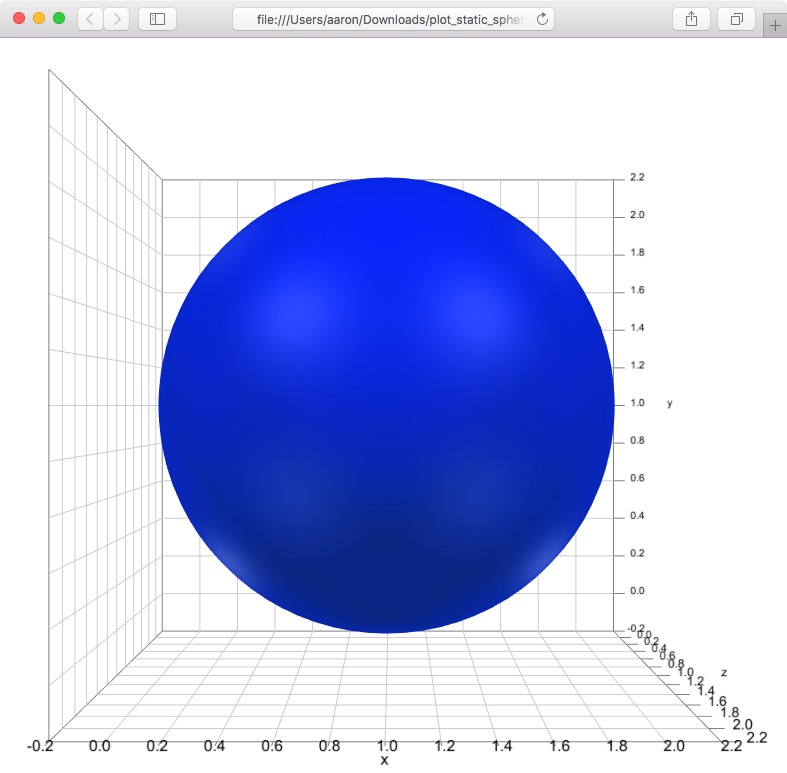
Task: Close the Safari window with red button
Action: pos(19,19)
